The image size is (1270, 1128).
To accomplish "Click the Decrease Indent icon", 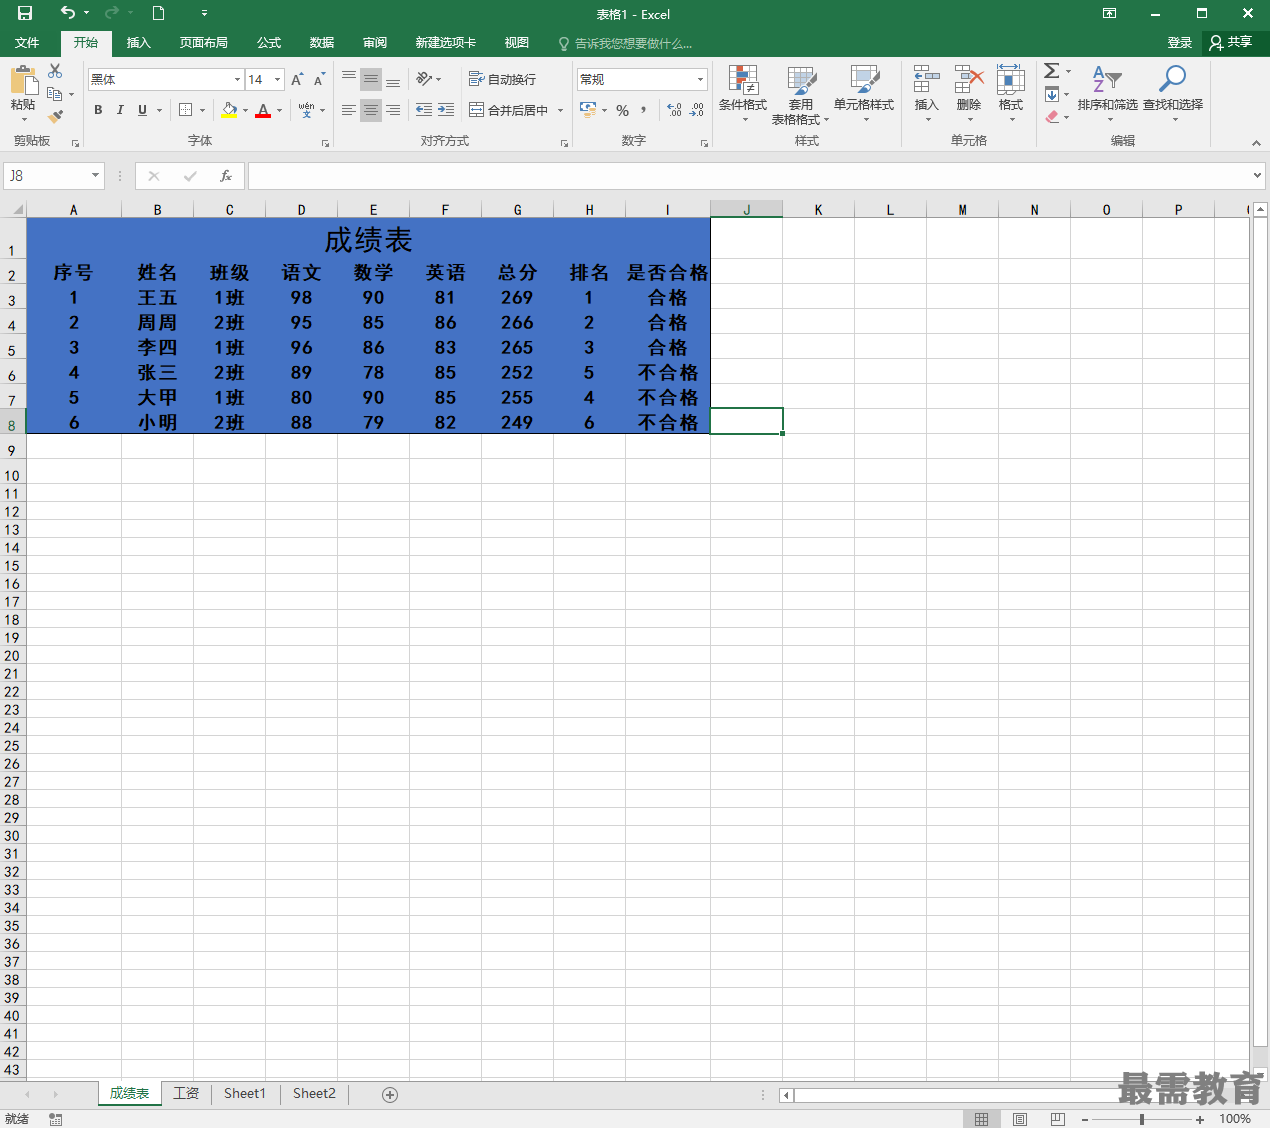I will pos(424,110).
